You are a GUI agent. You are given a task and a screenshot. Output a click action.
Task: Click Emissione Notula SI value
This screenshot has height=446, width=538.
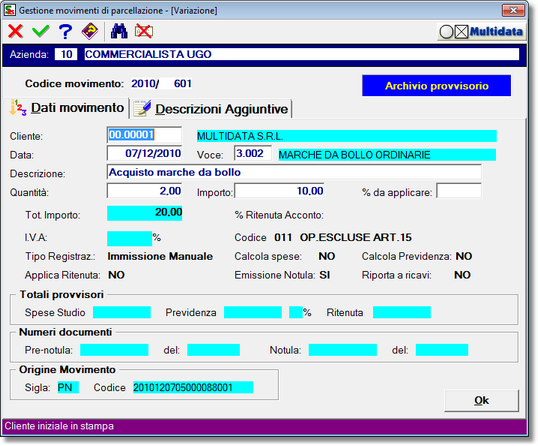tap(325, 275)
